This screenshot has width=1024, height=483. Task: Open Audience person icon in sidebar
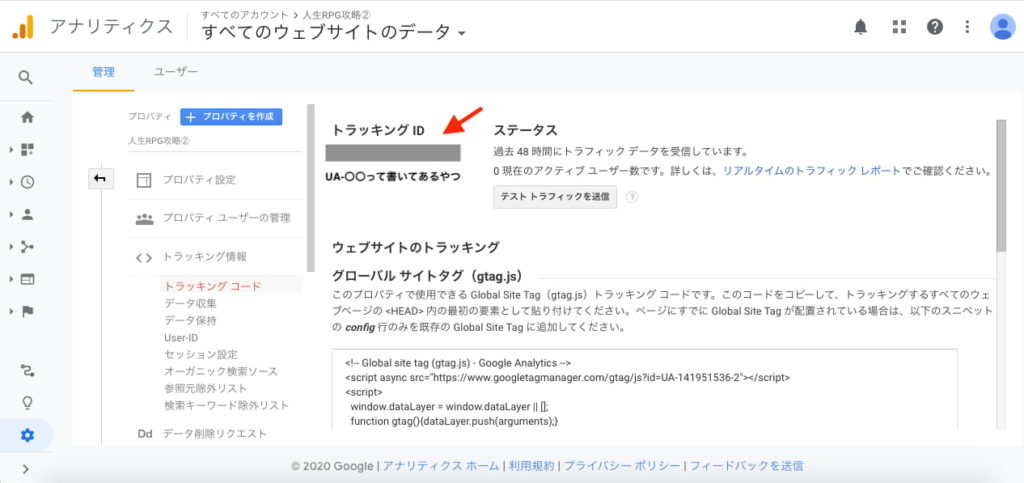[x=27, y=214]
